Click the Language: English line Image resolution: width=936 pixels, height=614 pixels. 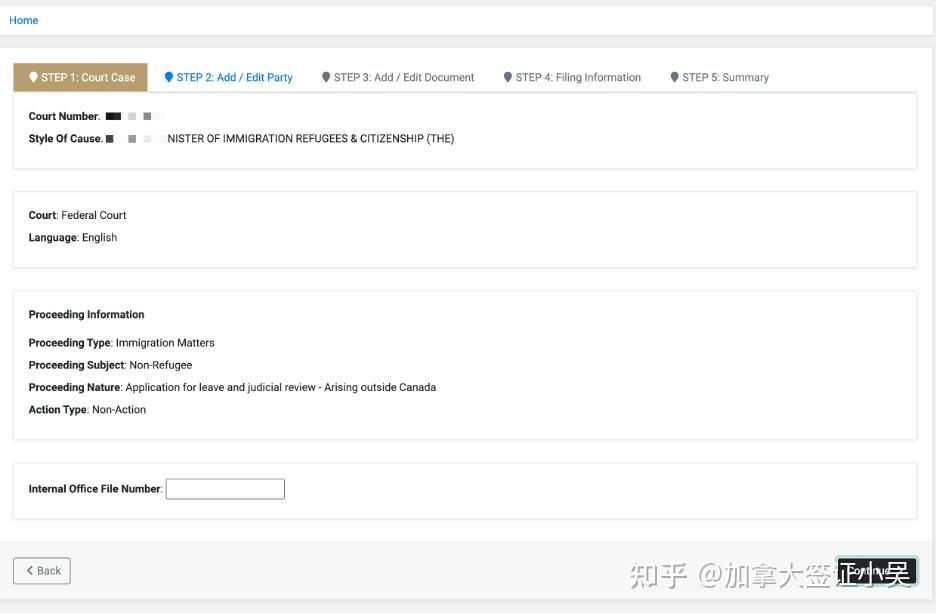click(x=73, y=237)
